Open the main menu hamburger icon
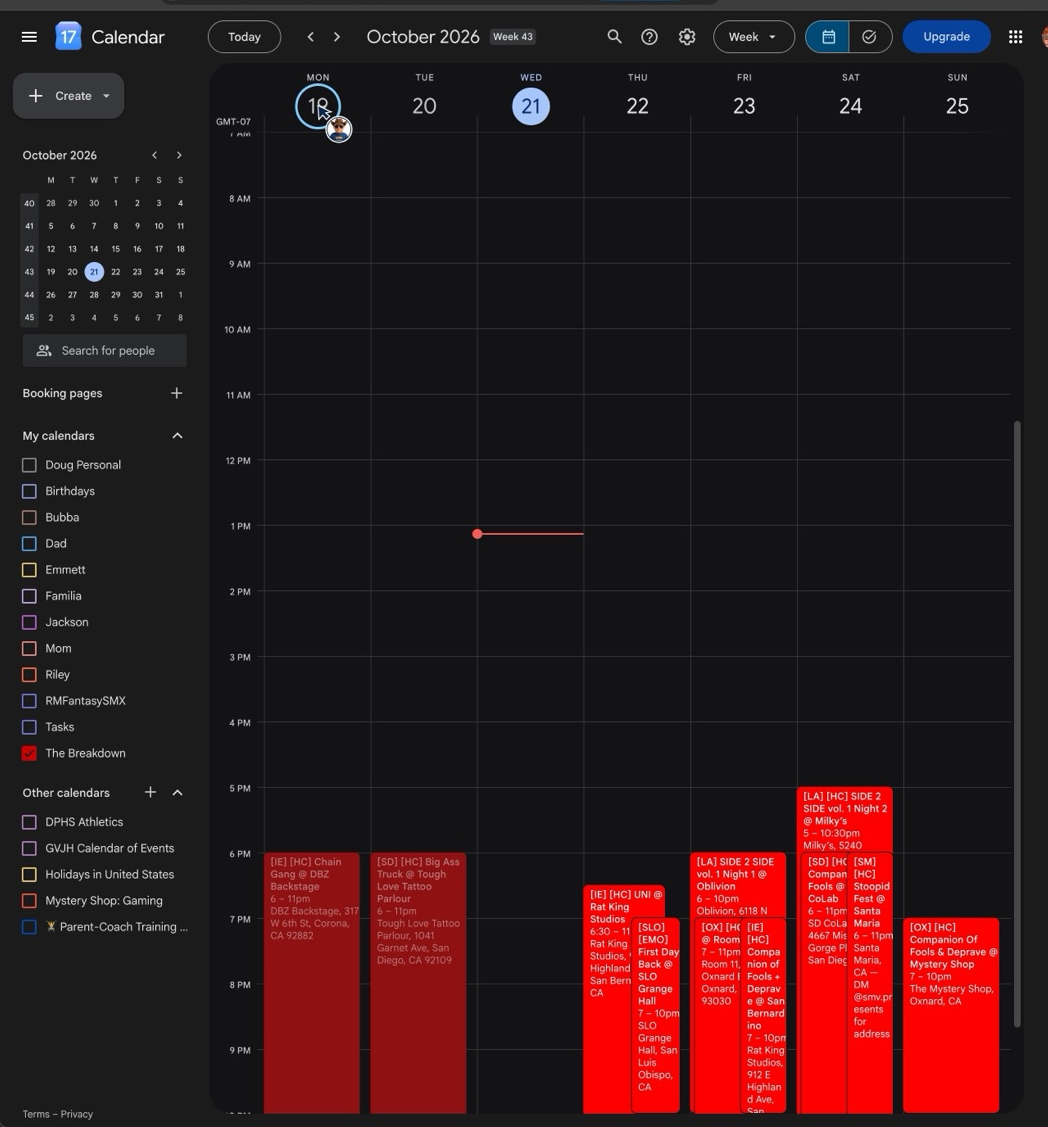The height and width of the screenshot is (1127, 1048). (29, 37)
